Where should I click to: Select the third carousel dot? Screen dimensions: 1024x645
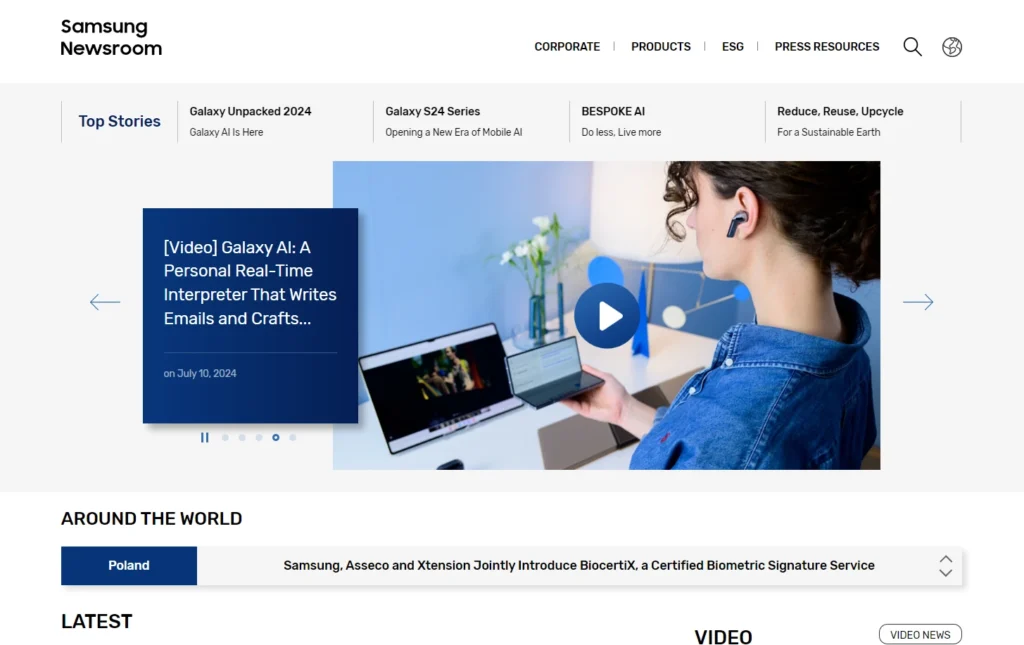coord(259,437)
